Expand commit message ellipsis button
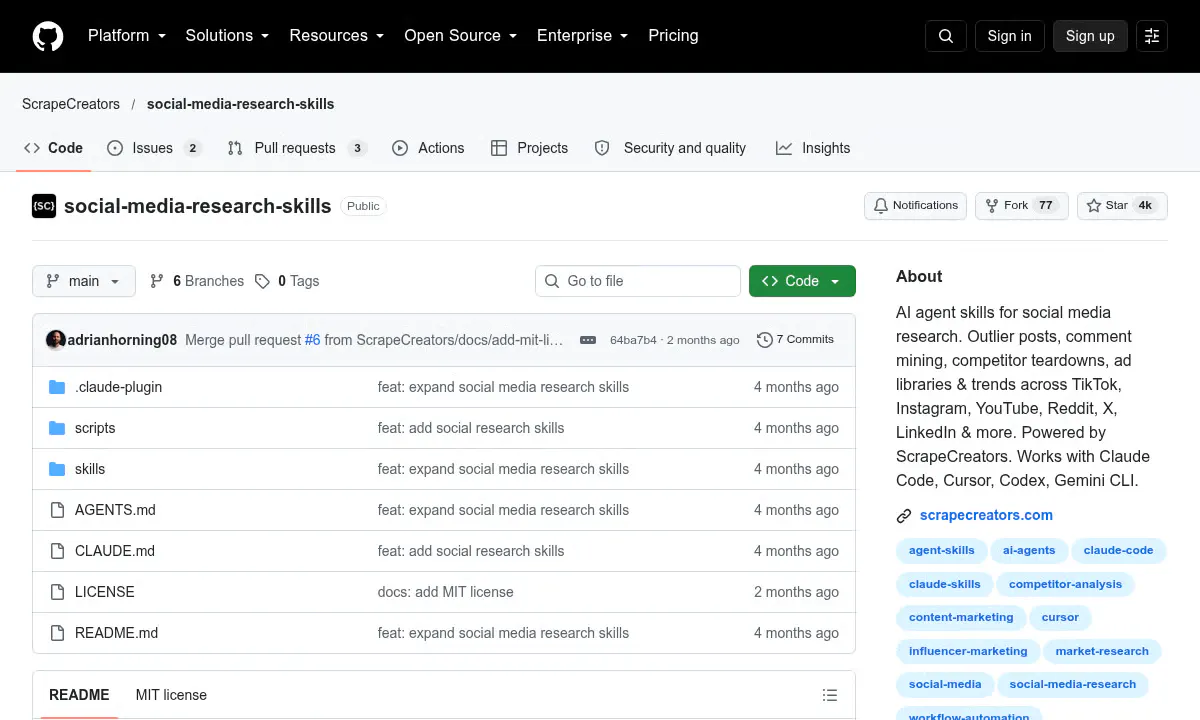The height and width of the screenshot is (720, 1200). click(588, 340)
